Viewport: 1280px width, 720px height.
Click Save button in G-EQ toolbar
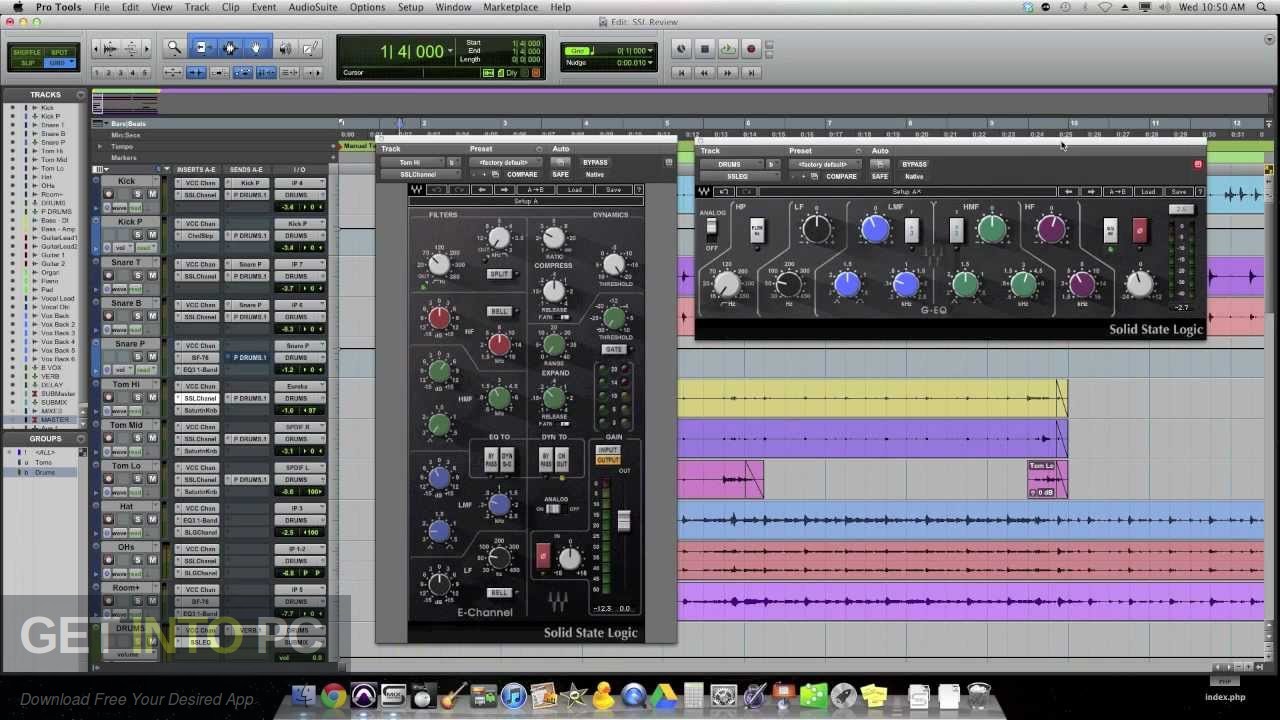pyautogui.click(x=1178, y=191)
